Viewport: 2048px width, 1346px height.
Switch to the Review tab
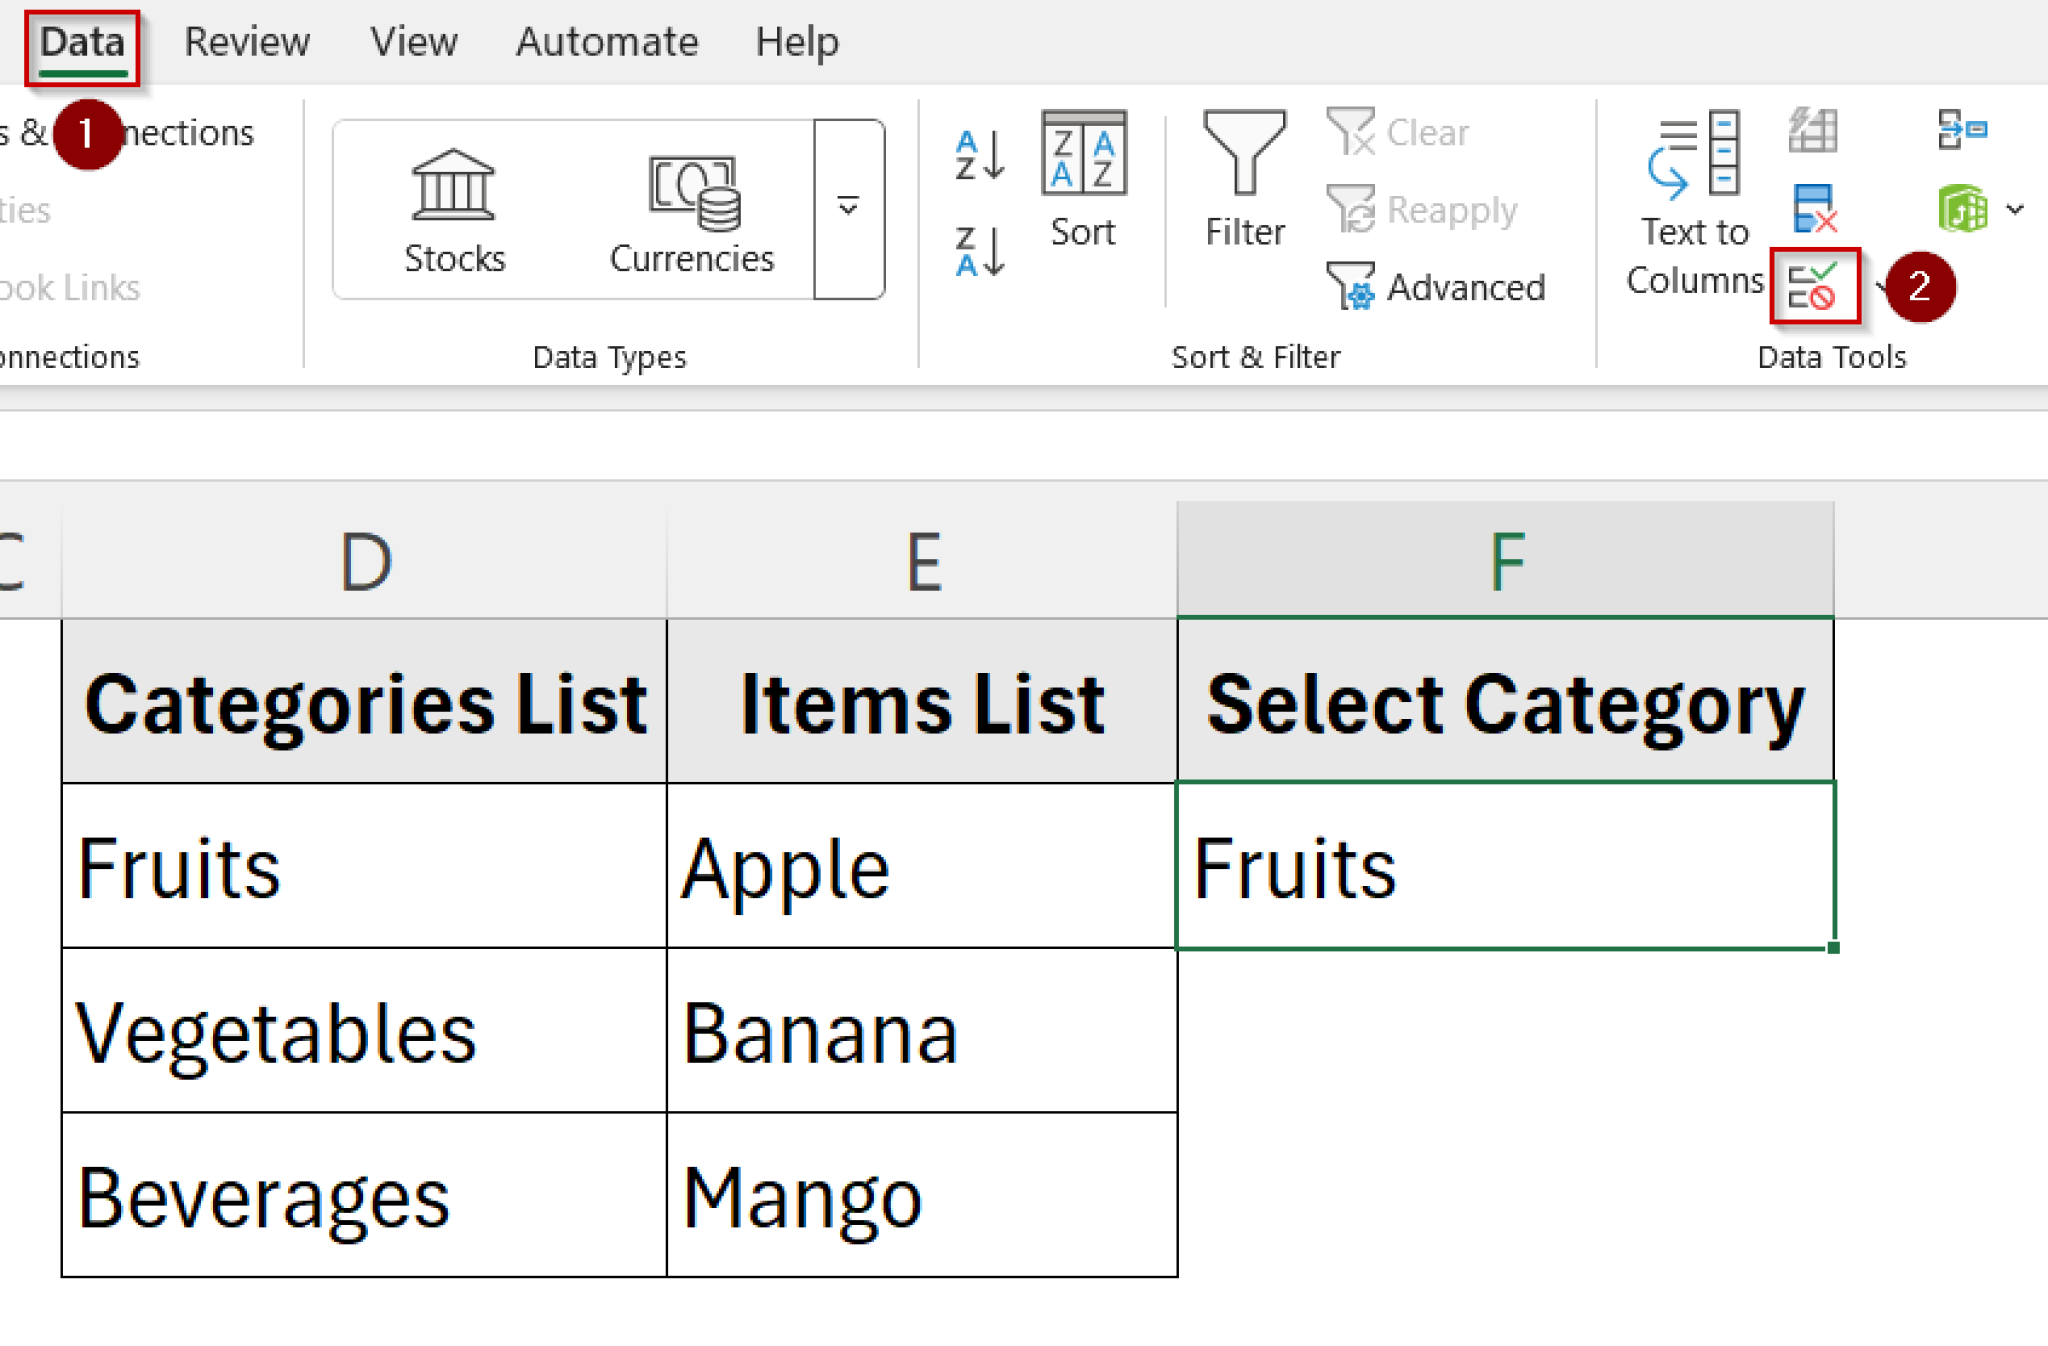click(x=246, y=42)
